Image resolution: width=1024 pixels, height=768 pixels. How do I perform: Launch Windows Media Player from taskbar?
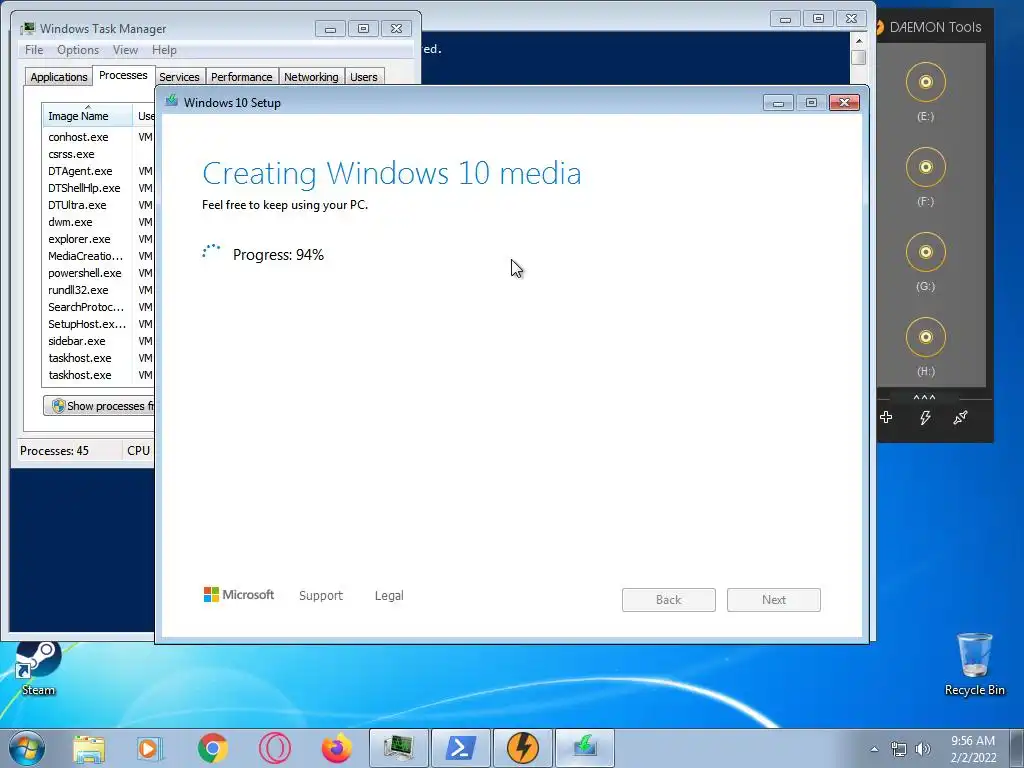click(x=150, y=749)
